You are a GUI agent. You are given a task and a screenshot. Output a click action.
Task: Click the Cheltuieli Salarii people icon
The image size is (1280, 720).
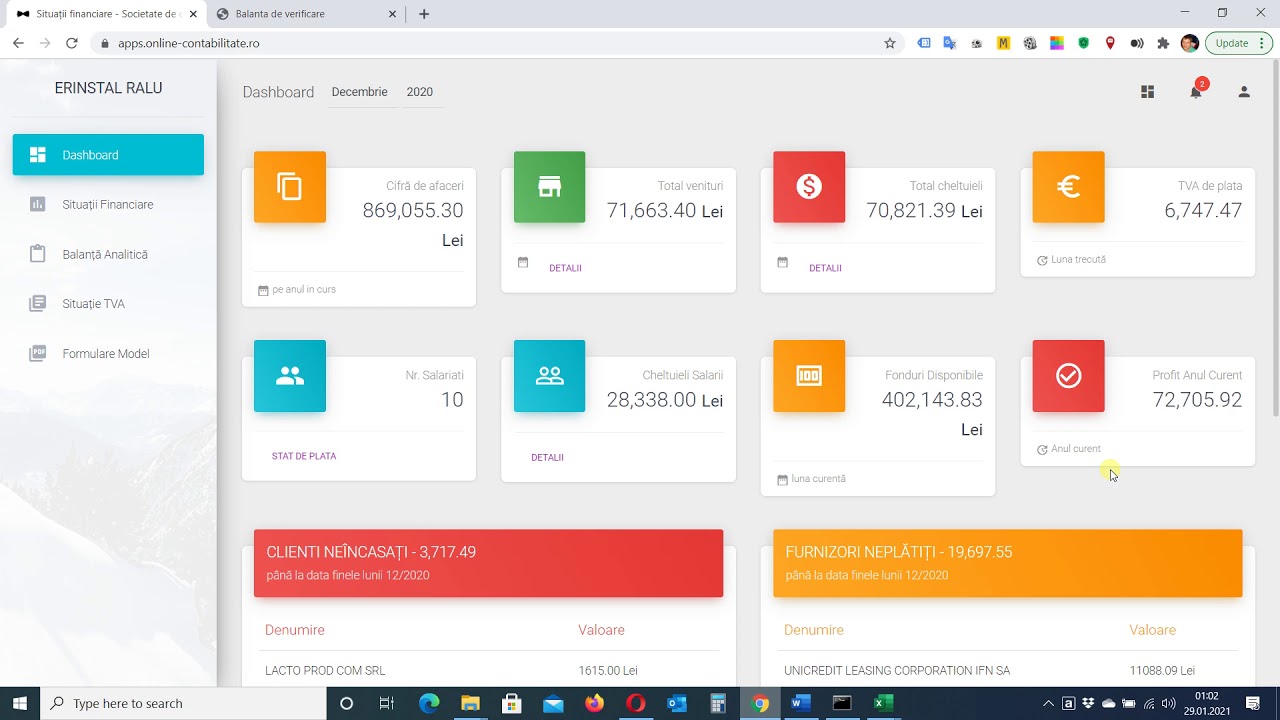click(549, 376)
